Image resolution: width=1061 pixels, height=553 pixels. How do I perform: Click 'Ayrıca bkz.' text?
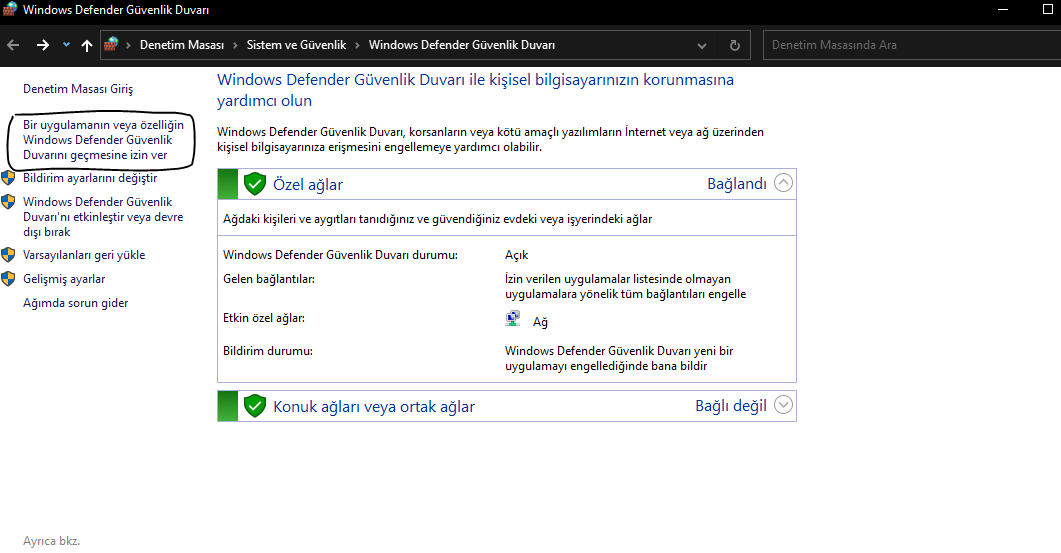point(51,541)
